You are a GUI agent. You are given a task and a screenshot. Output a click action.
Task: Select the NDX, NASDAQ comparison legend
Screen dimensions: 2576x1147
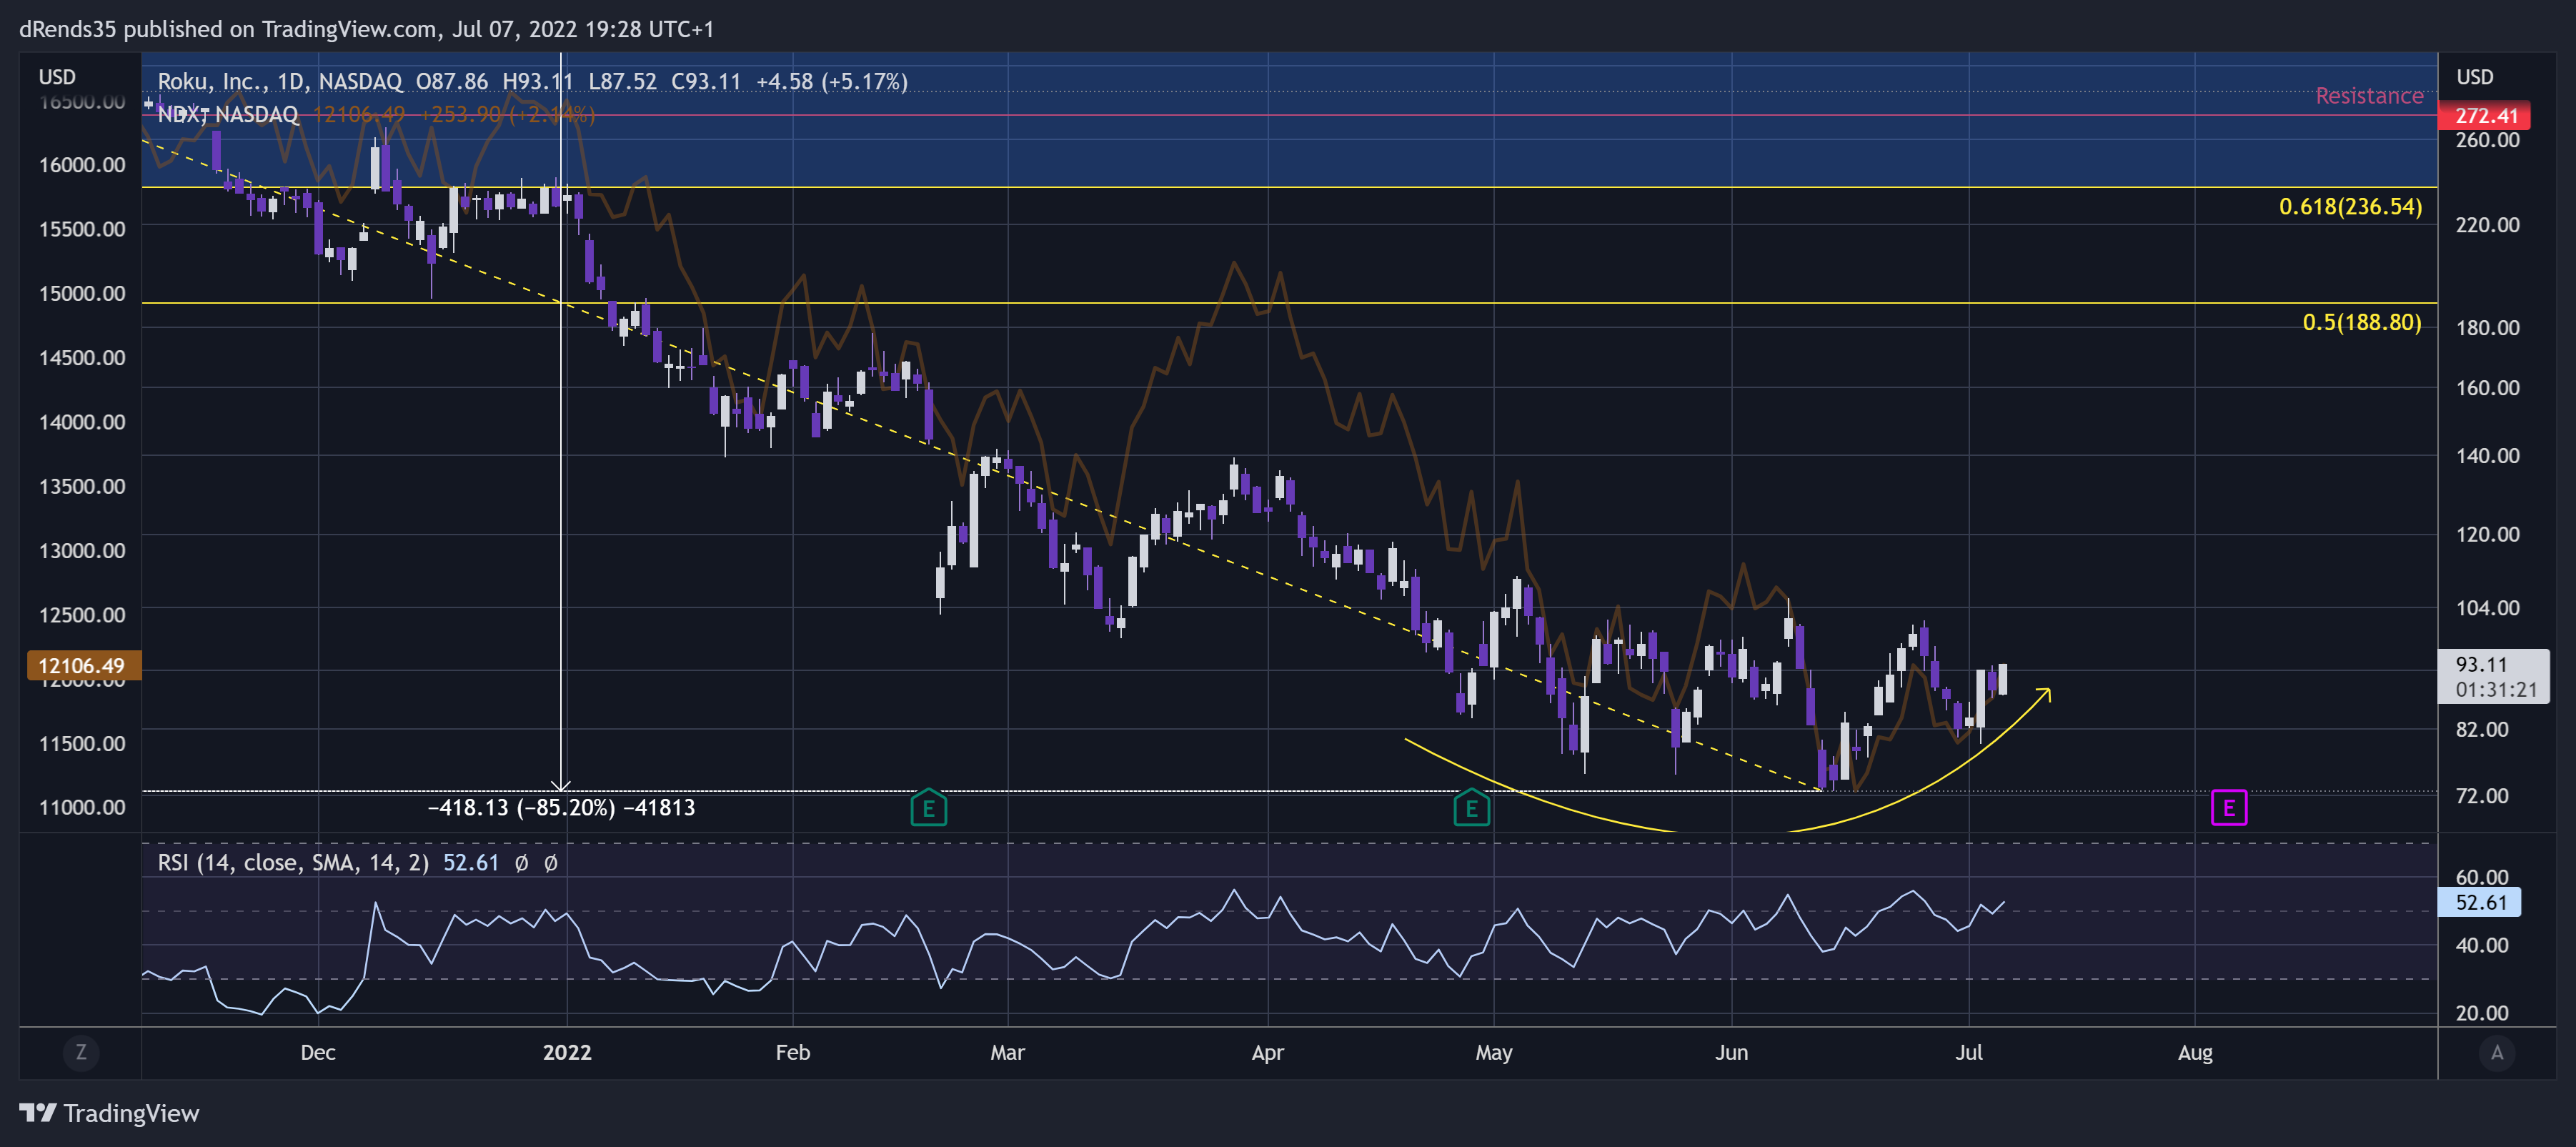pyautogui.click(x=228, y=115)
